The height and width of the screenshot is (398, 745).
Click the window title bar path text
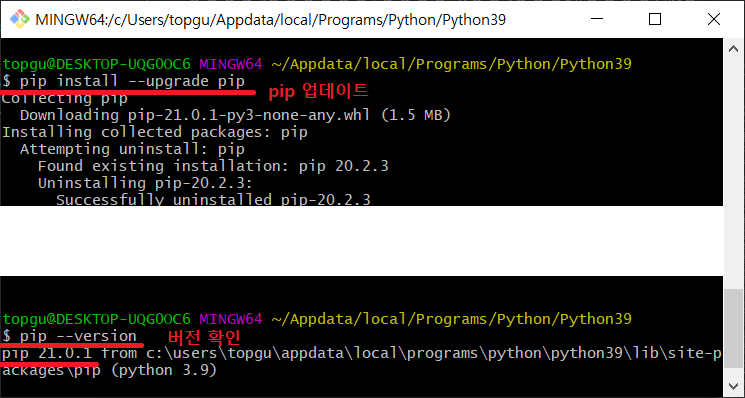(270, 19)
